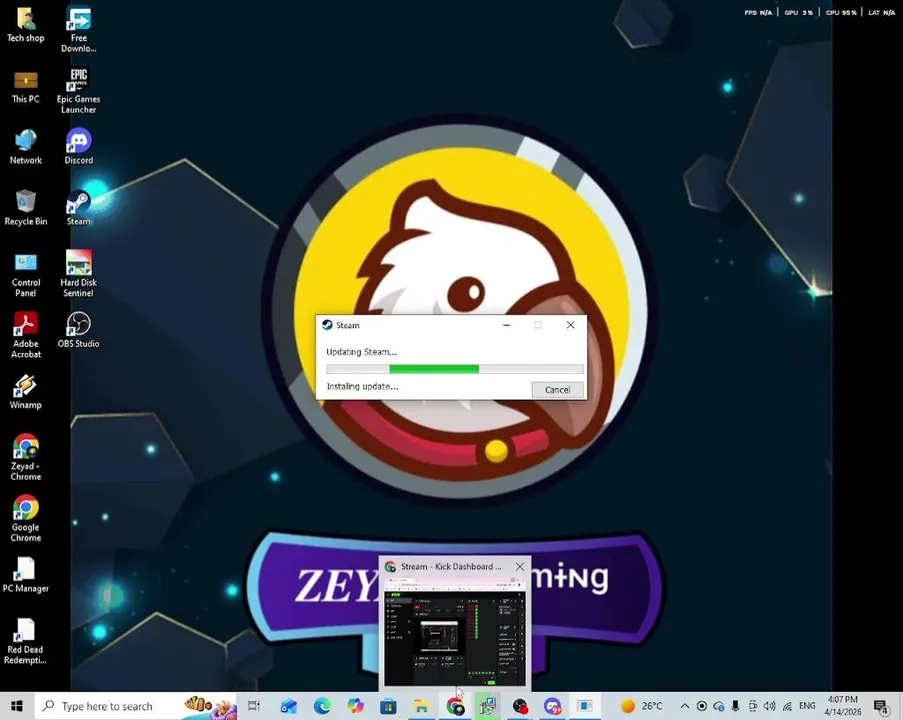The image size is (903, 720).
Task: Click the weather 26°C taskbar widget
Action: click(x=642, y=706)
